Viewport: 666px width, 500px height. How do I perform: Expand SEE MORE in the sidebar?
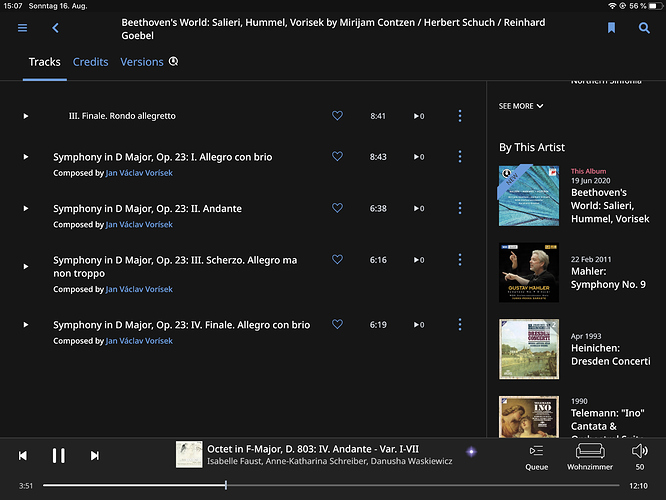[521, 106]
